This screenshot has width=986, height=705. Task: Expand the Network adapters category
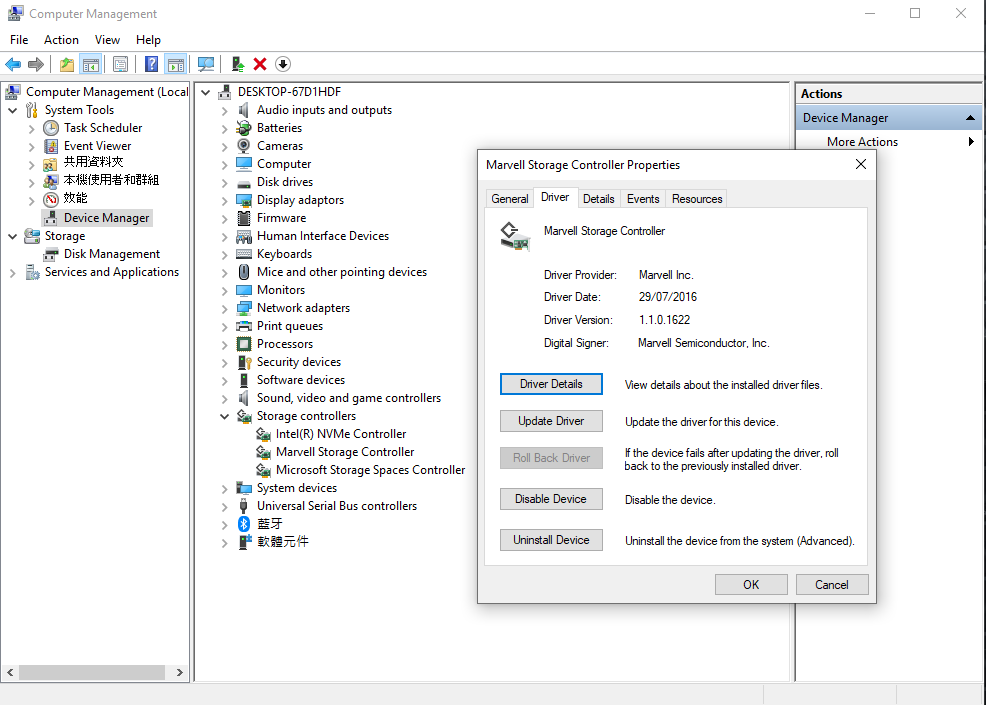point(225,308)
